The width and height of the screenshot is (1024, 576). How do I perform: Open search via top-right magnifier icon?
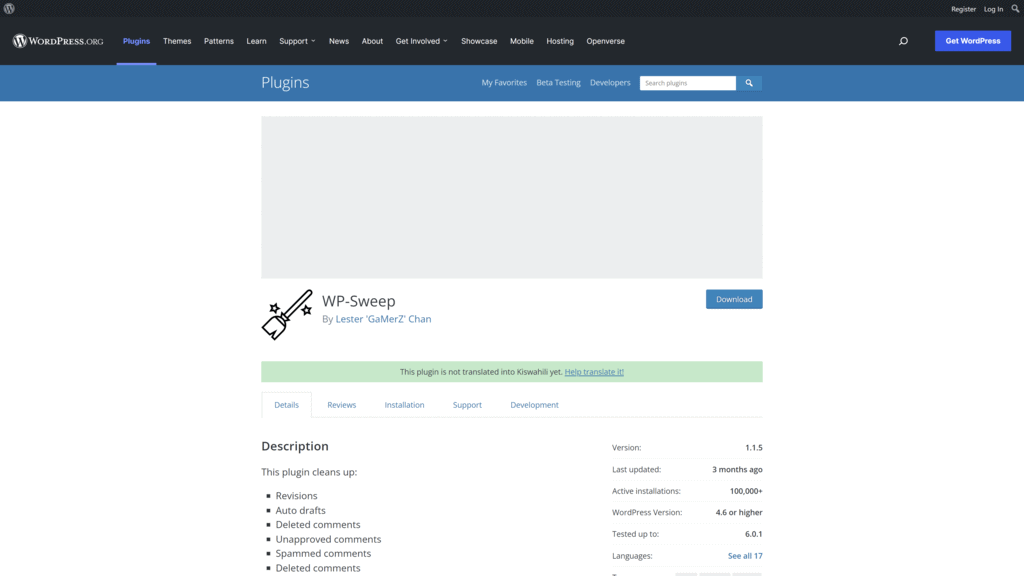pos(1016,8)
